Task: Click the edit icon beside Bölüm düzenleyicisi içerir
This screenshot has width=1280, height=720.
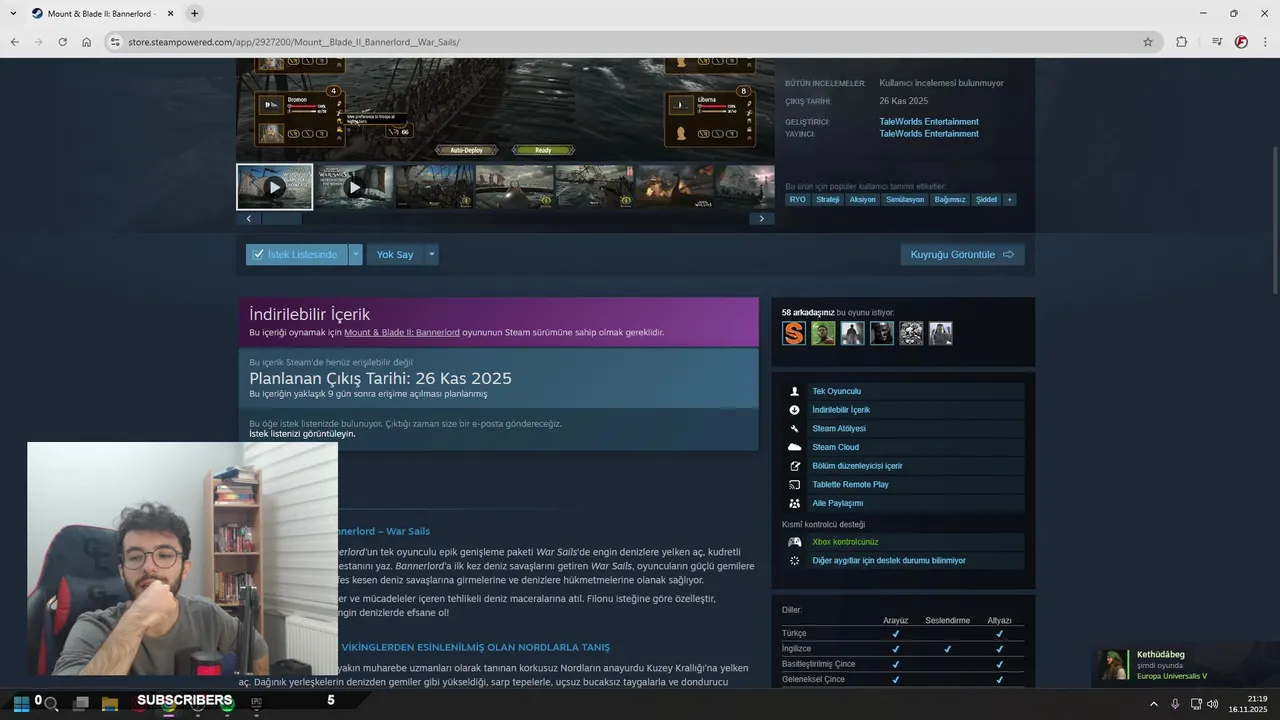Action: [x=795, y=466]
